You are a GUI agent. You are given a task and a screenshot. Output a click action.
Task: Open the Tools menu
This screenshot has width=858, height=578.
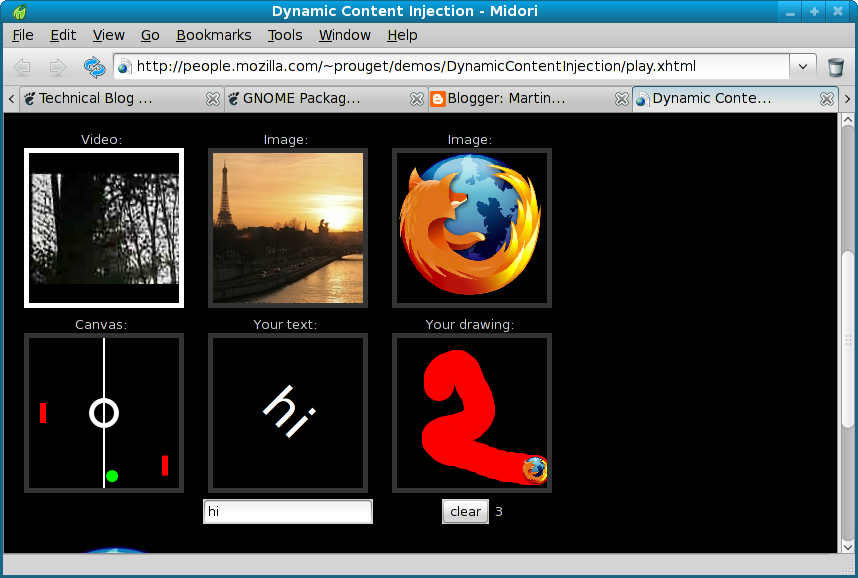pos(285,35)
